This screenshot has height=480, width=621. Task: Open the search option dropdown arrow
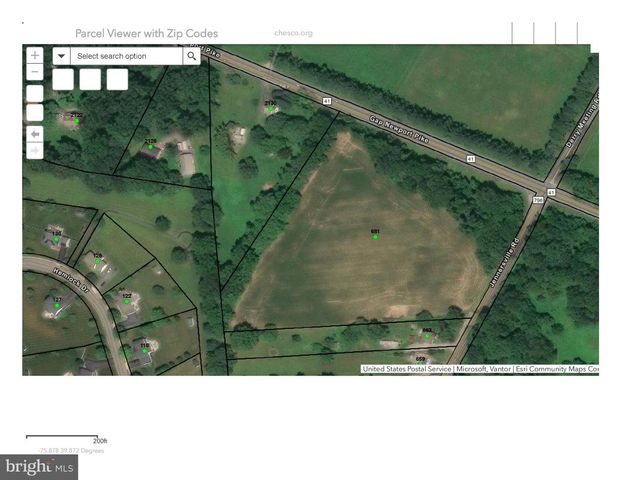[x=60, y=56]
